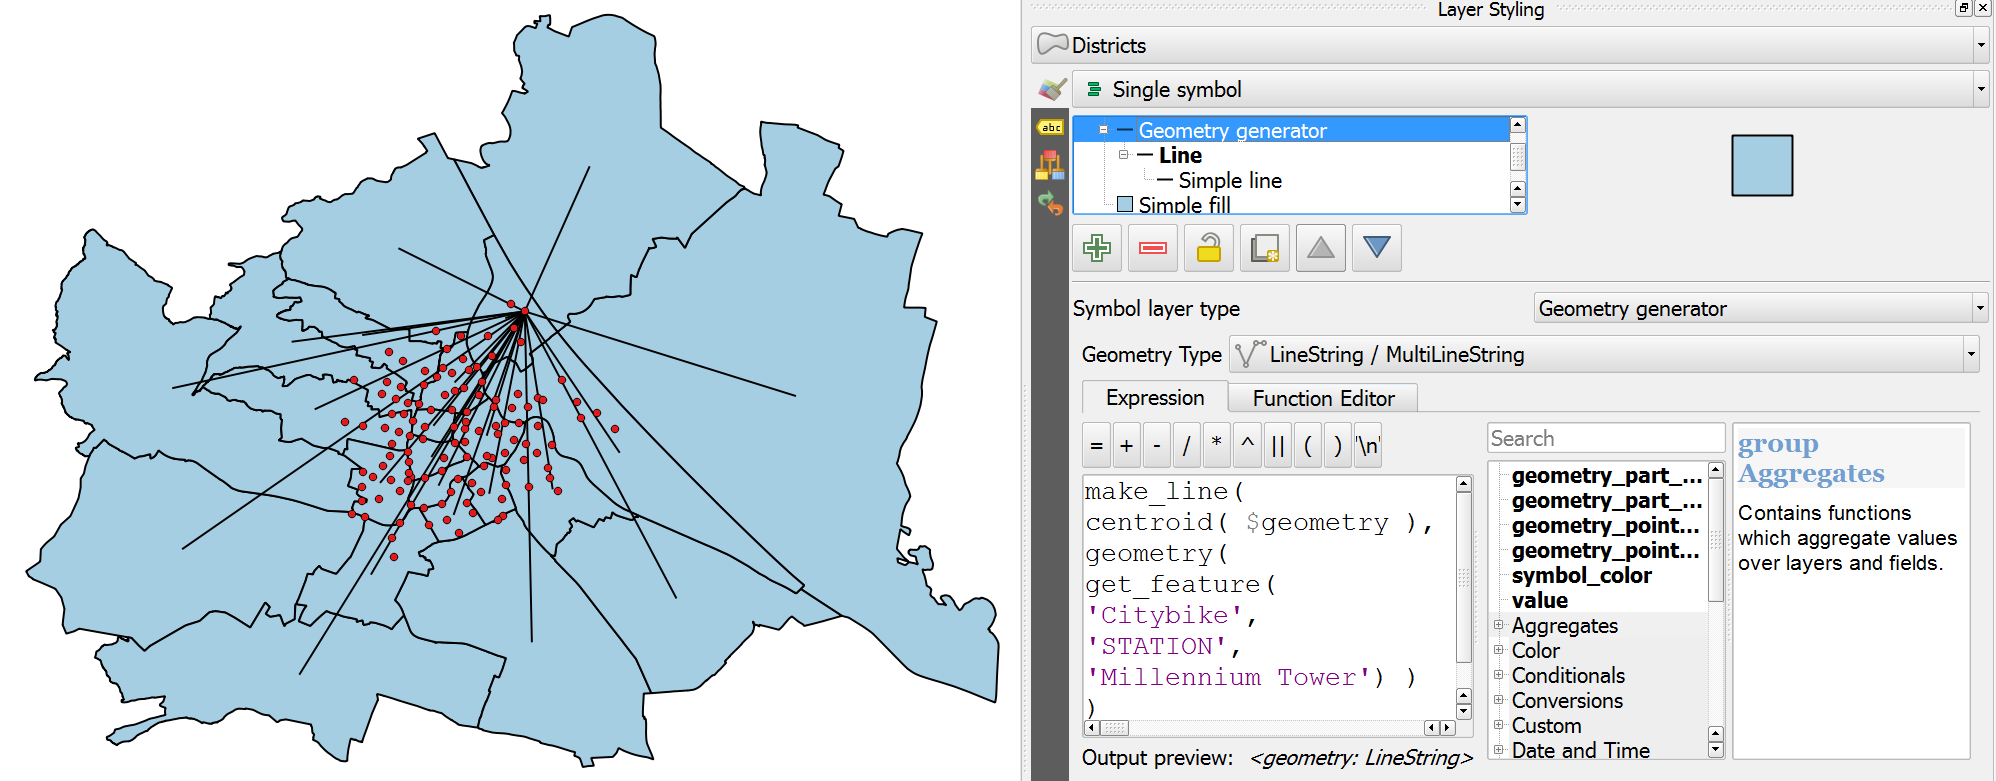
Task: Move symbol layer down with blue triangle
Action: point(1377,248)
